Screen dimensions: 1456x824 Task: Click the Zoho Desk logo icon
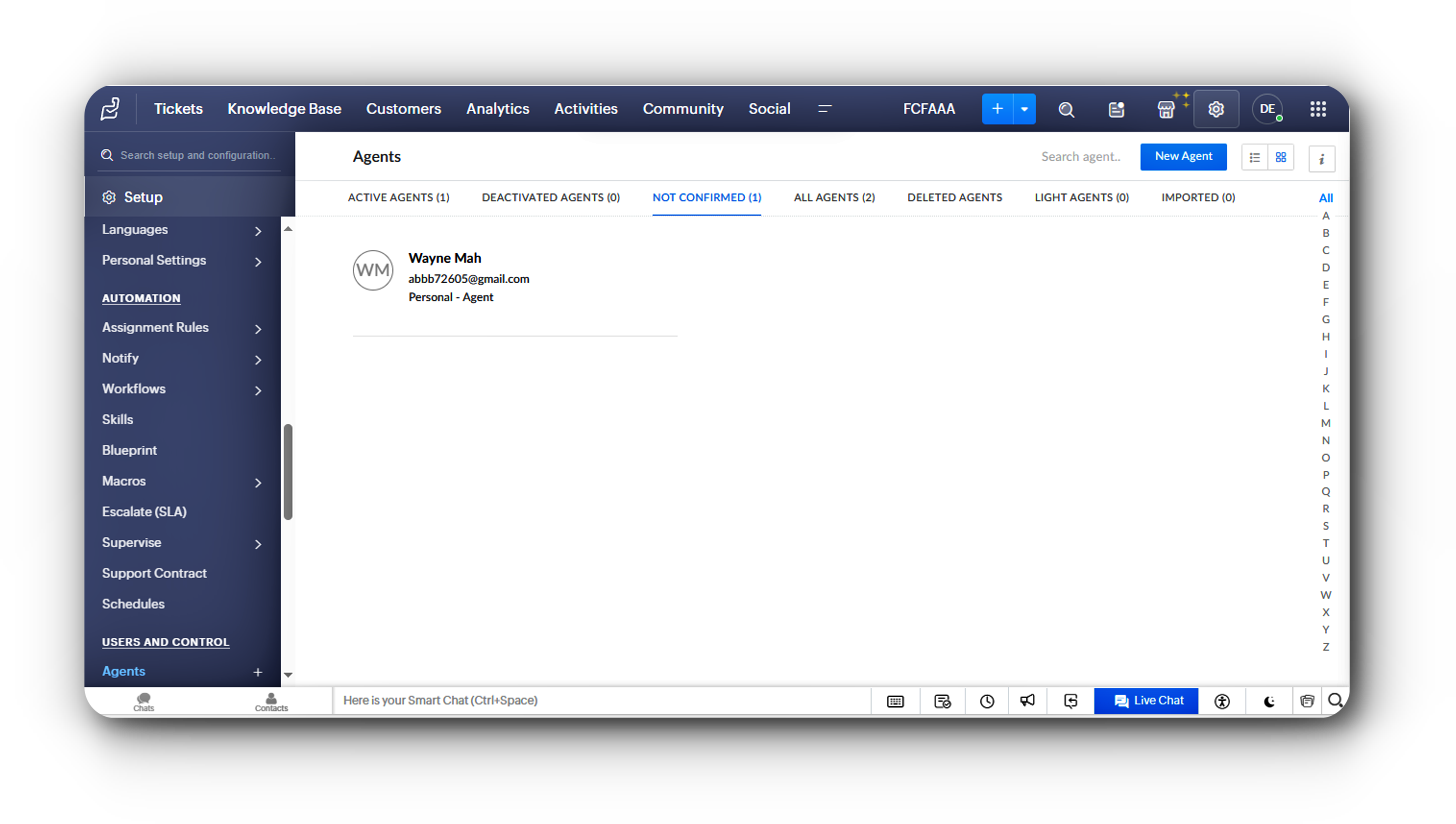coord(110,109)
